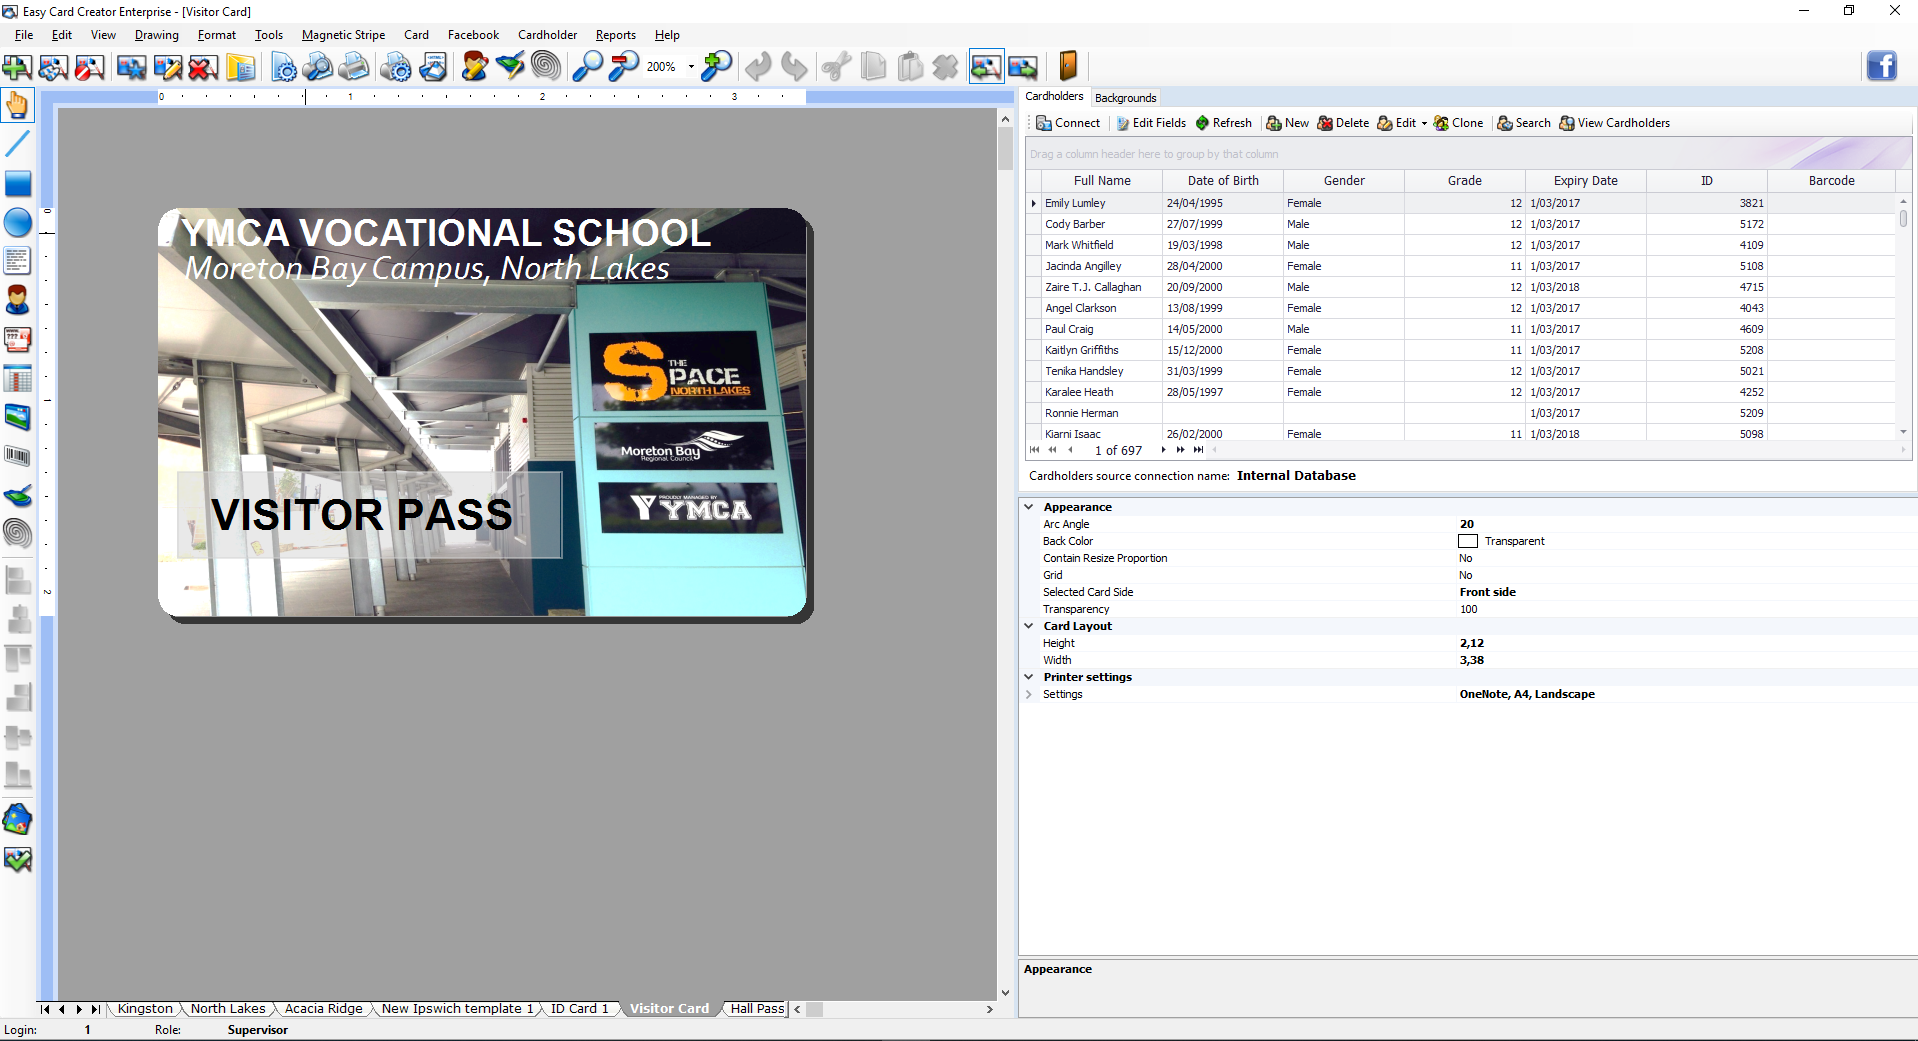1918x1041 pixels.
Task: Show card front side icon
Action: (986, 67)
